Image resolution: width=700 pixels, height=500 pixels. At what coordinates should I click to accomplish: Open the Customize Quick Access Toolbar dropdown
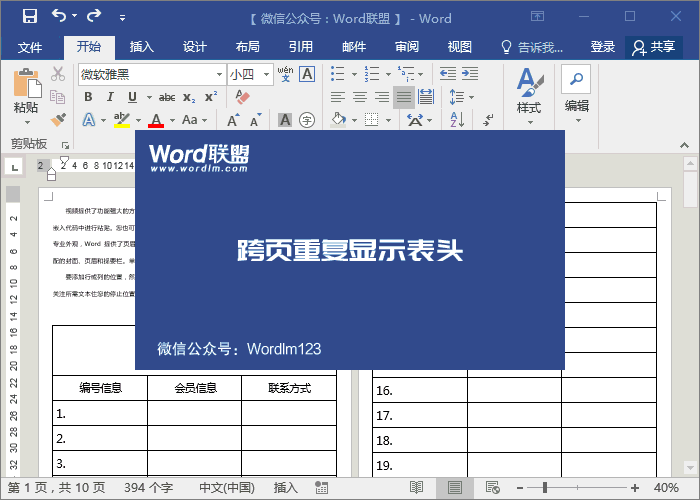[x=122, y=18]
